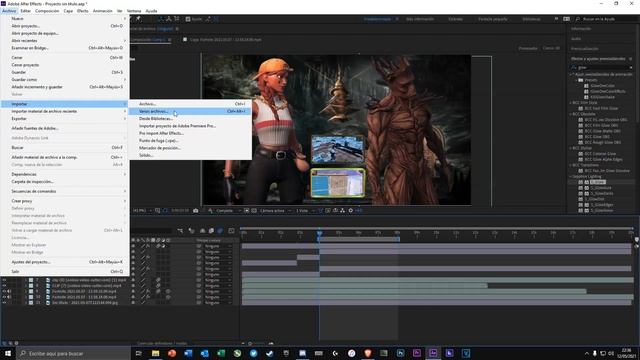Open Photoshop from the taskbar
Viewport: 640px width, 360px height.
[400, 353]
